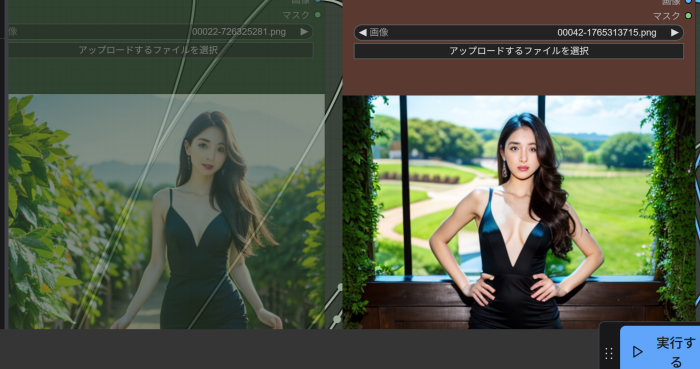Open the 00022-726325281.png image selector
Screen dimensions: 700x369
point(161,32)
